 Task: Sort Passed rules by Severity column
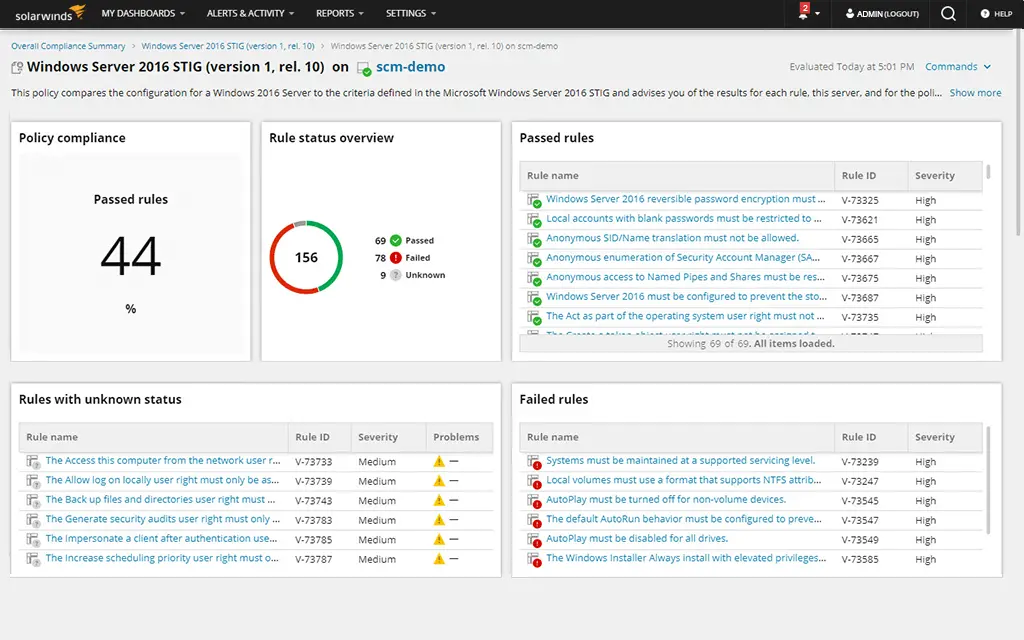click(944, 176)
